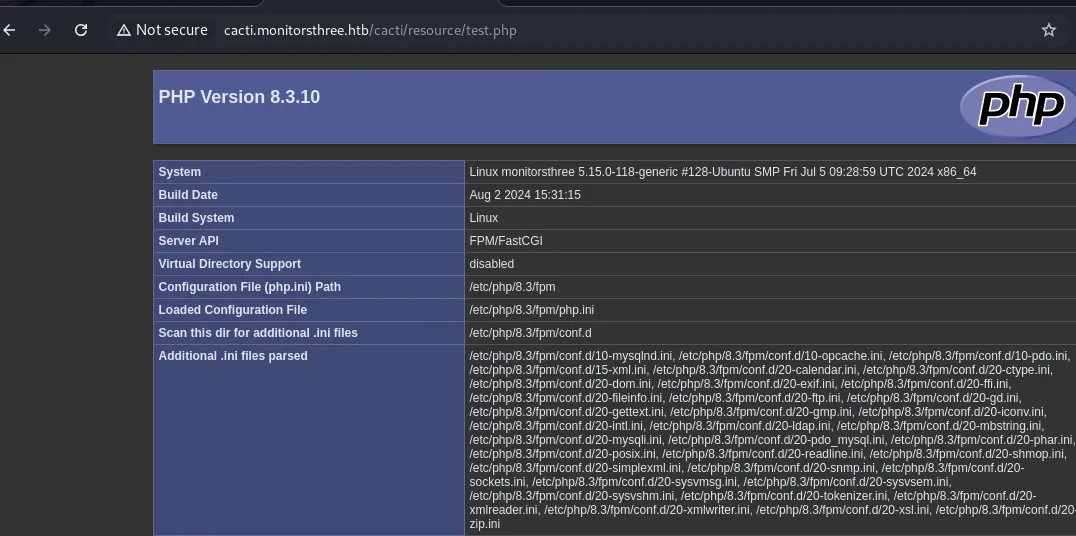Image resolution: width=1076 pixels, height=536 pixels.
Task: Select the disabled value
Action: click(491, 264)
